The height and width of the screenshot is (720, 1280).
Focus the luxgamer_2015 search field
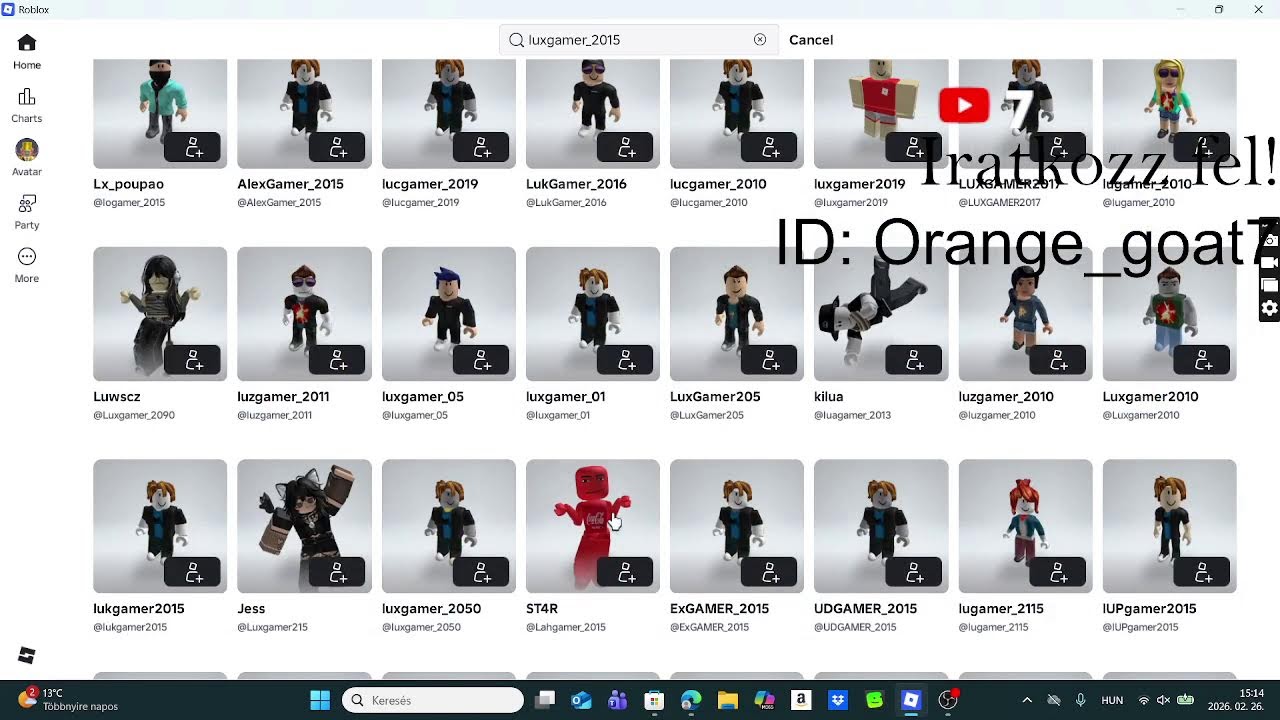tap(637, 40)
